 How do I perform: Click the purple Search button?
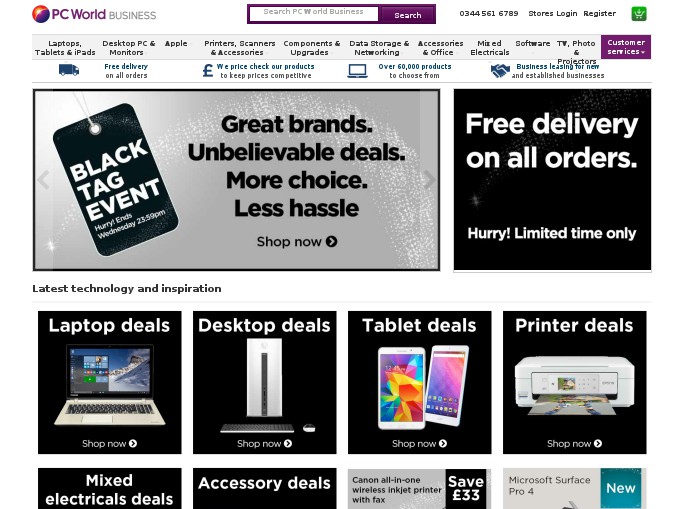click(x=408, y=15)
